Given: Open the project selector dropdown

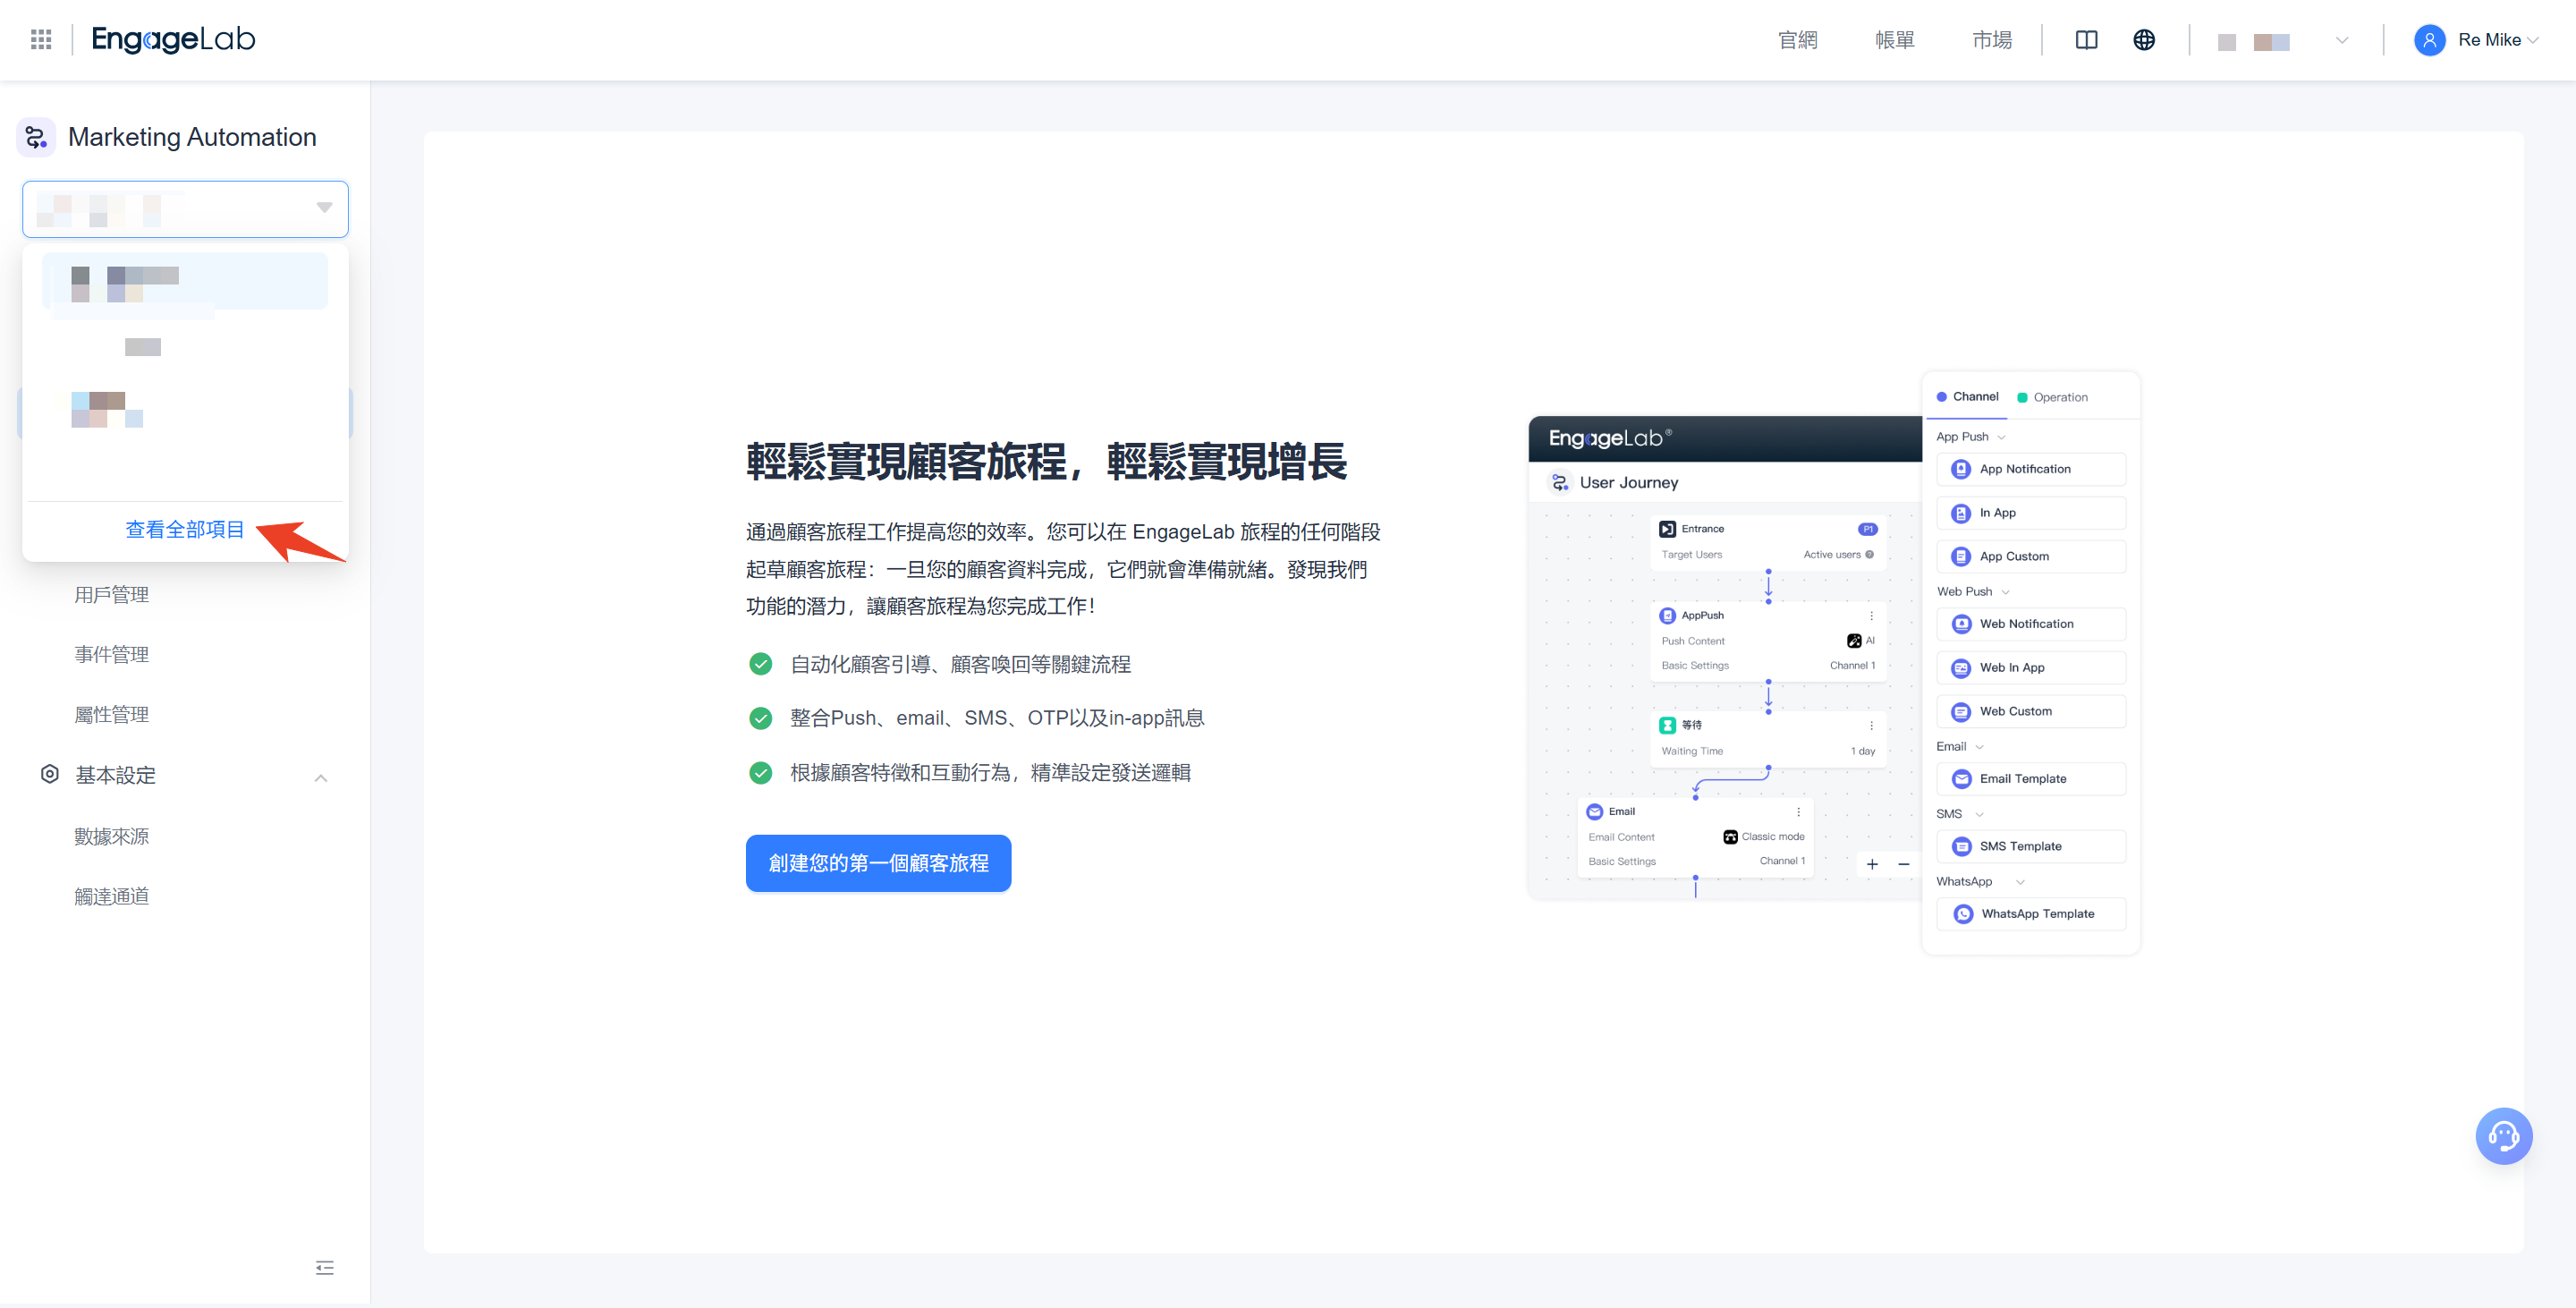Looking at the screenshot, I should (x=185, y=208).
